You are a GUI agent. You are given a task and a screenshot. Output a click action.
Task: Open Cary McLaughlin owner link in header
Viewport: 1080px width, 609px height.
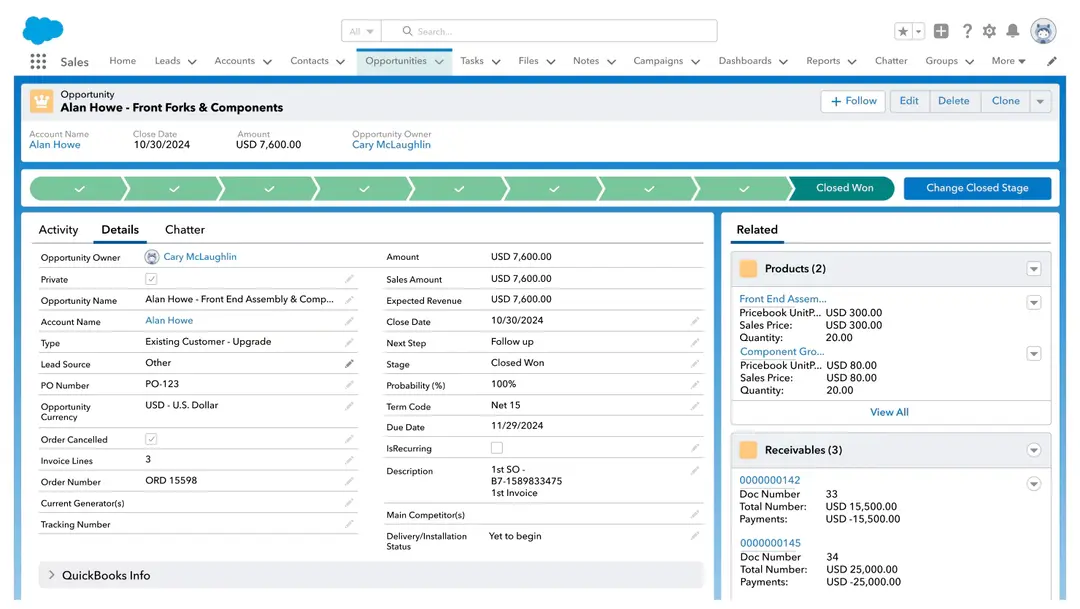(x=391, y=145)
